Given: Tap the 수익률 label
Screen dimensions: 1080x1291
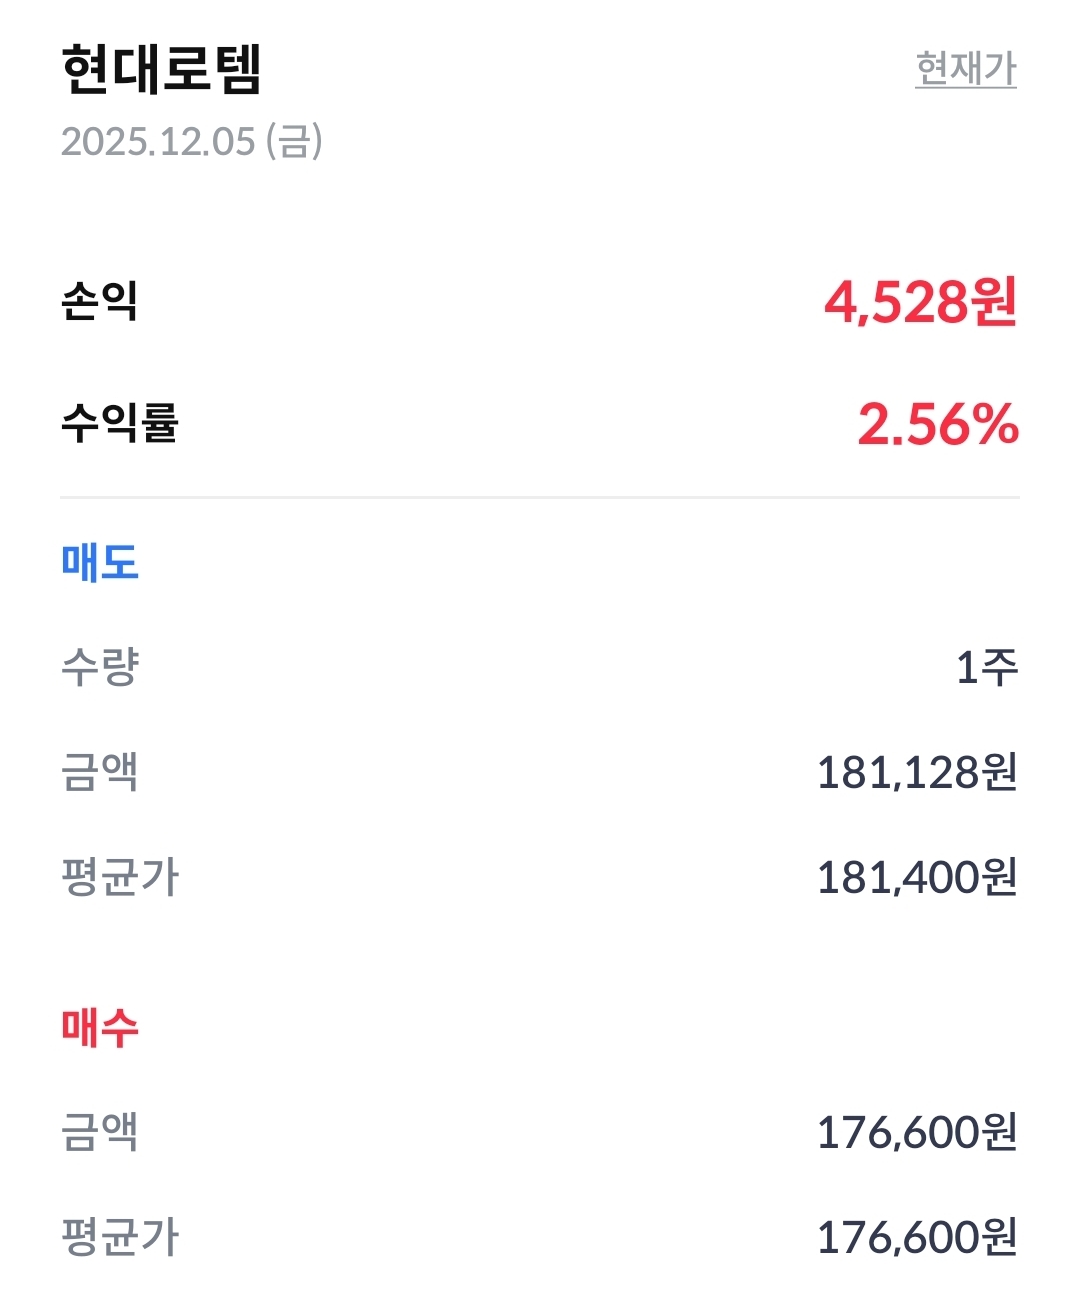Looking at the screenshot, I should point(119,423).
